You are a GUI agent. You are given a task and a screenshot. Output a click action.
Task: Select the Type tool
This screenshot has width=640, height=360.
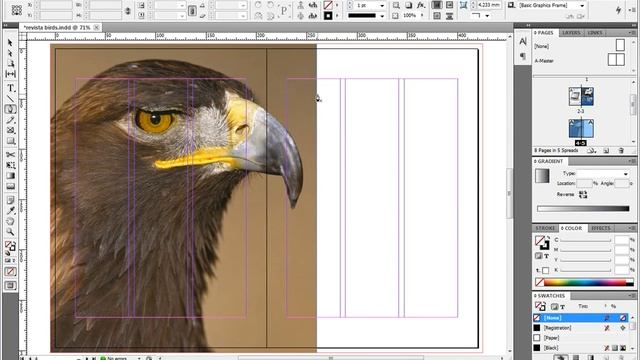tap(10, 88)
